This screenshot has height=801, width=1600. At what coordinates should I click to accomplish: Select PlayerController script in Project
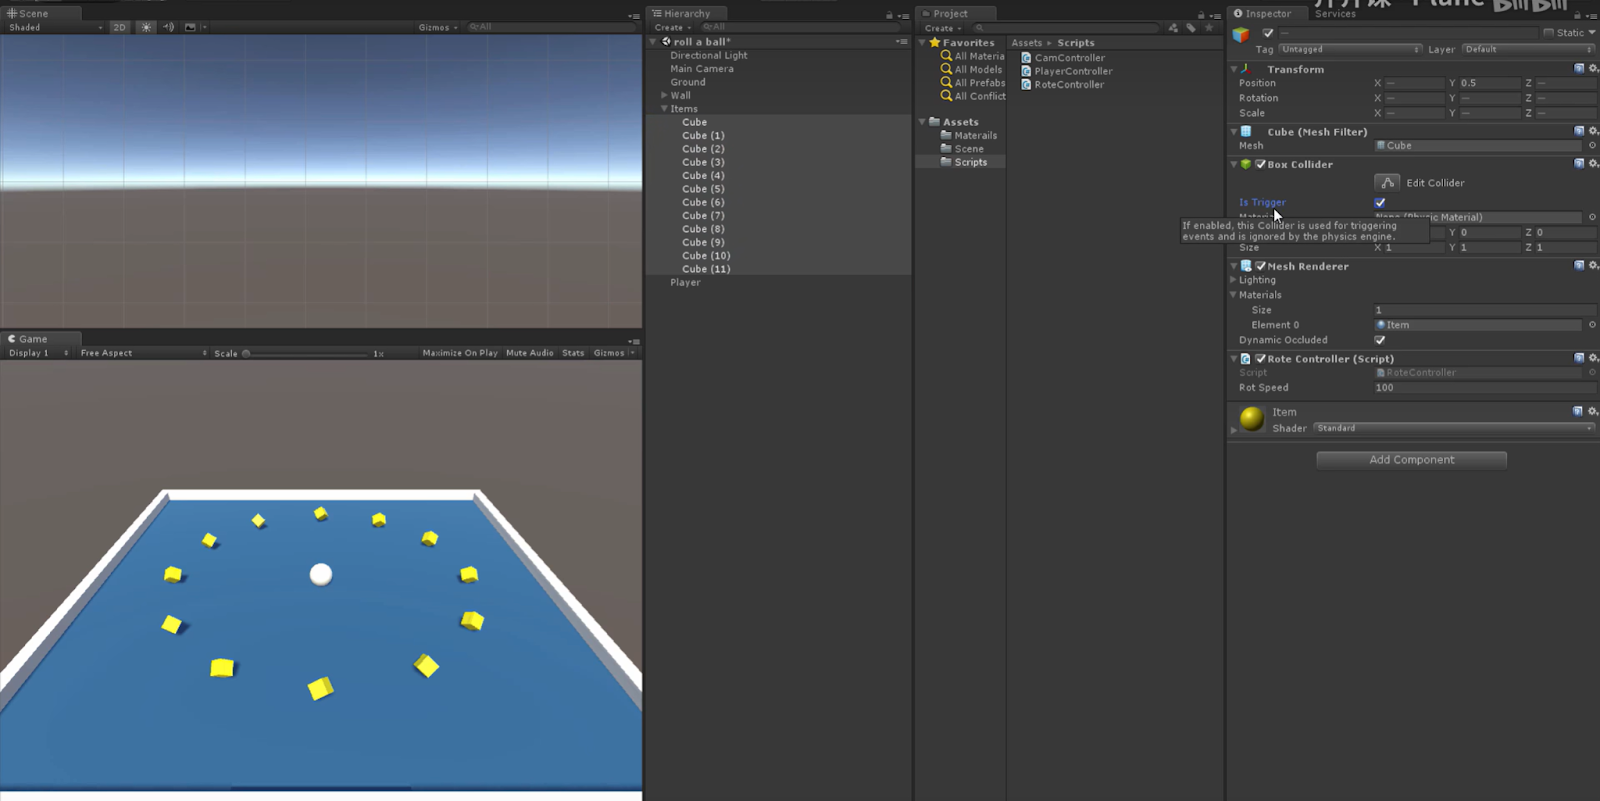click(x=1073, y=71)
